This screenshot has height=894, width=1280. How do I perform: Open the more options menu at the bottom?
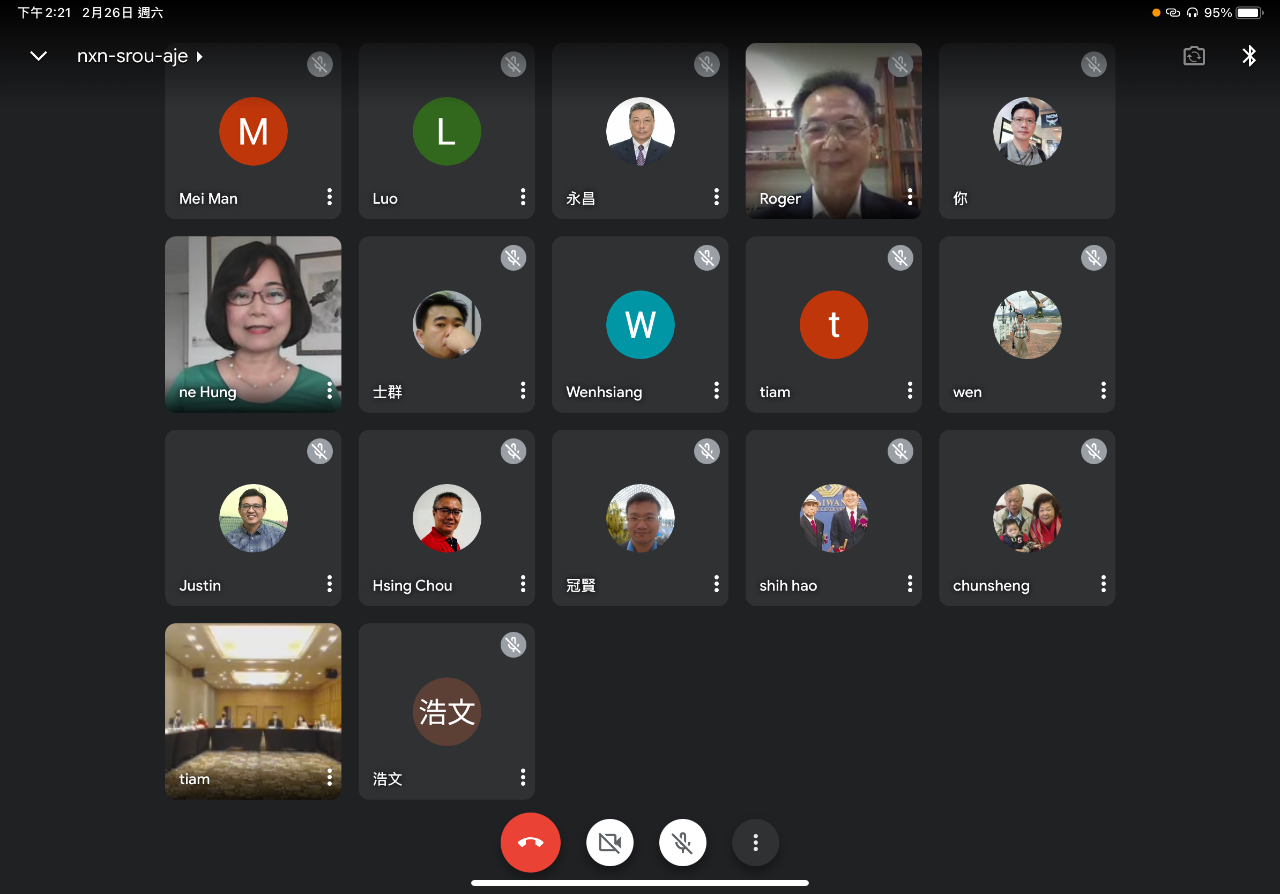(x=755, y=842)
